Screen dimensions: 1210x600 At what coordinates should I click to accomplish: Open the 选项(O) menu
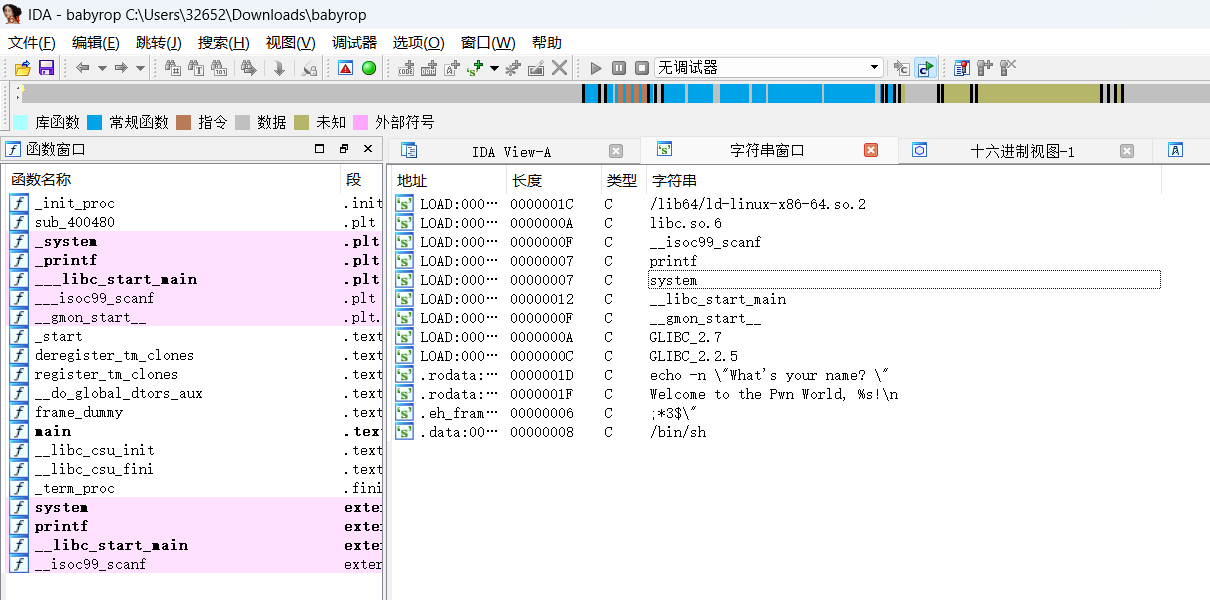pos(419,43)
